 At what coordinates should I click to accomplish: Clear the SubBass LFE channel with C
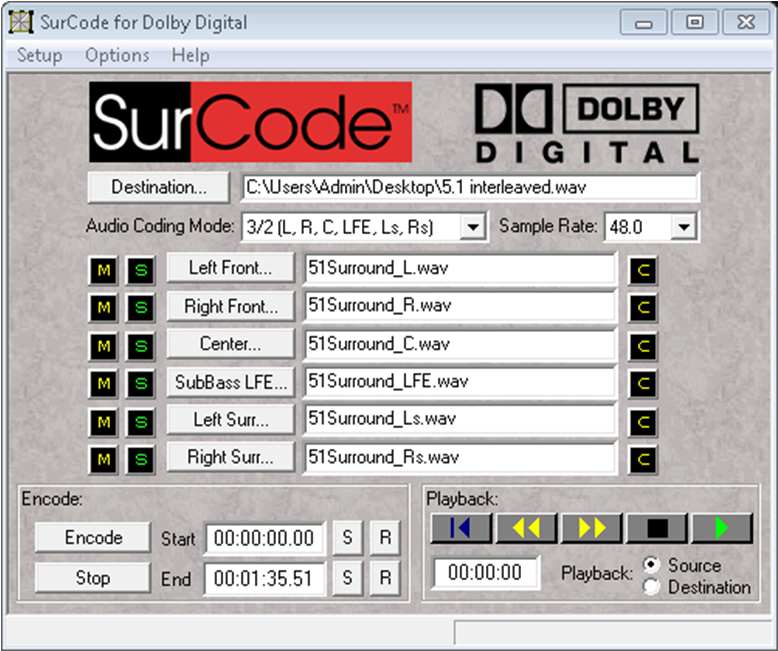point(643,383)
